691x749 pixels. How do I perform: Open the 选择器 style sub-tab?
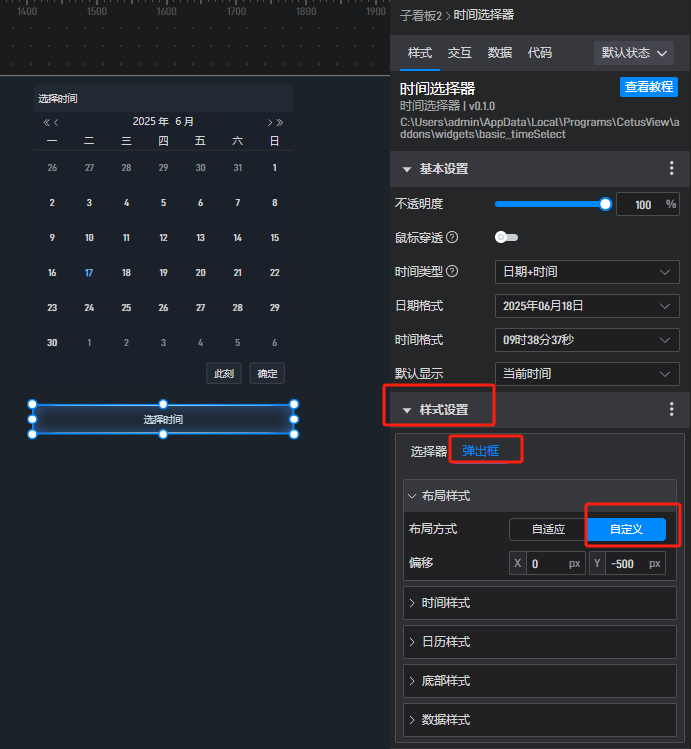(428, 451)
